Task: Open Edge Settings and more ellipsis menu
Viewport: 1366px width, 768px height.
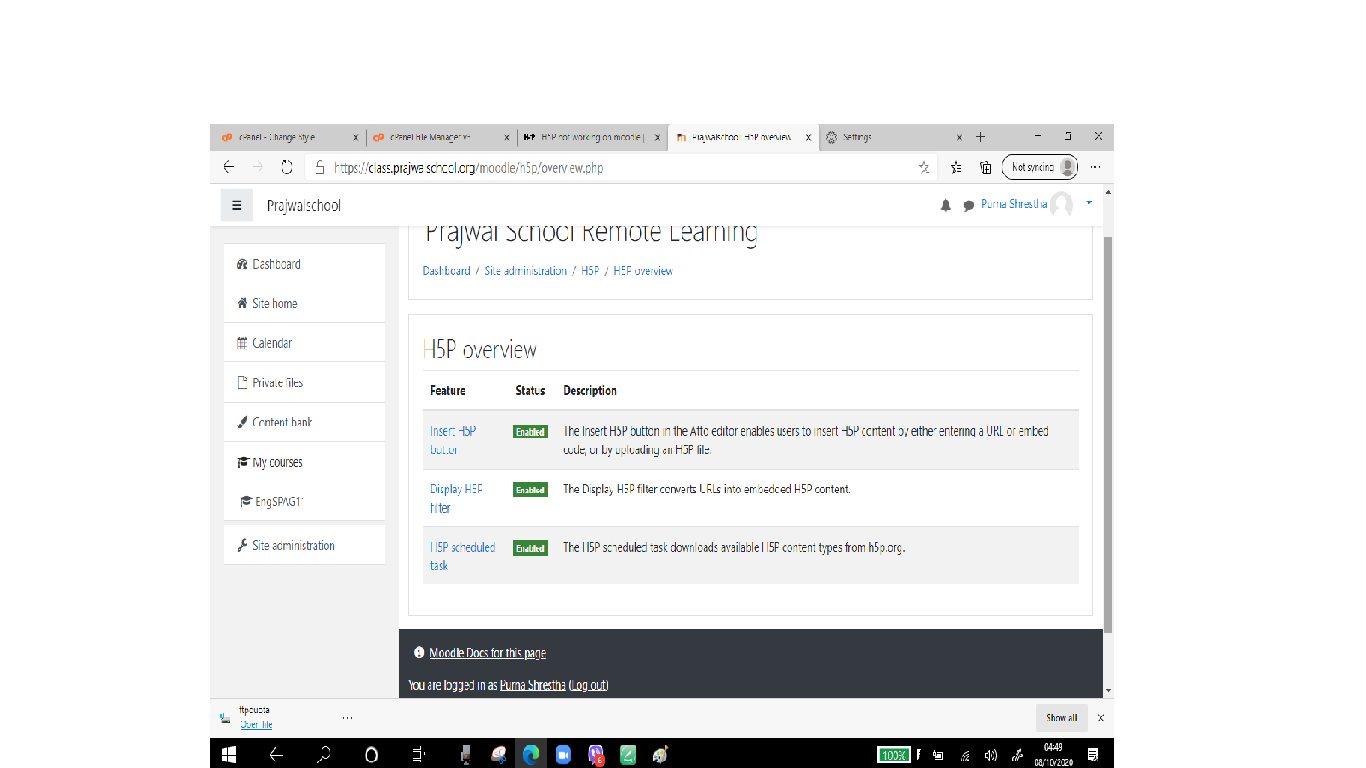Action: 1096,168
